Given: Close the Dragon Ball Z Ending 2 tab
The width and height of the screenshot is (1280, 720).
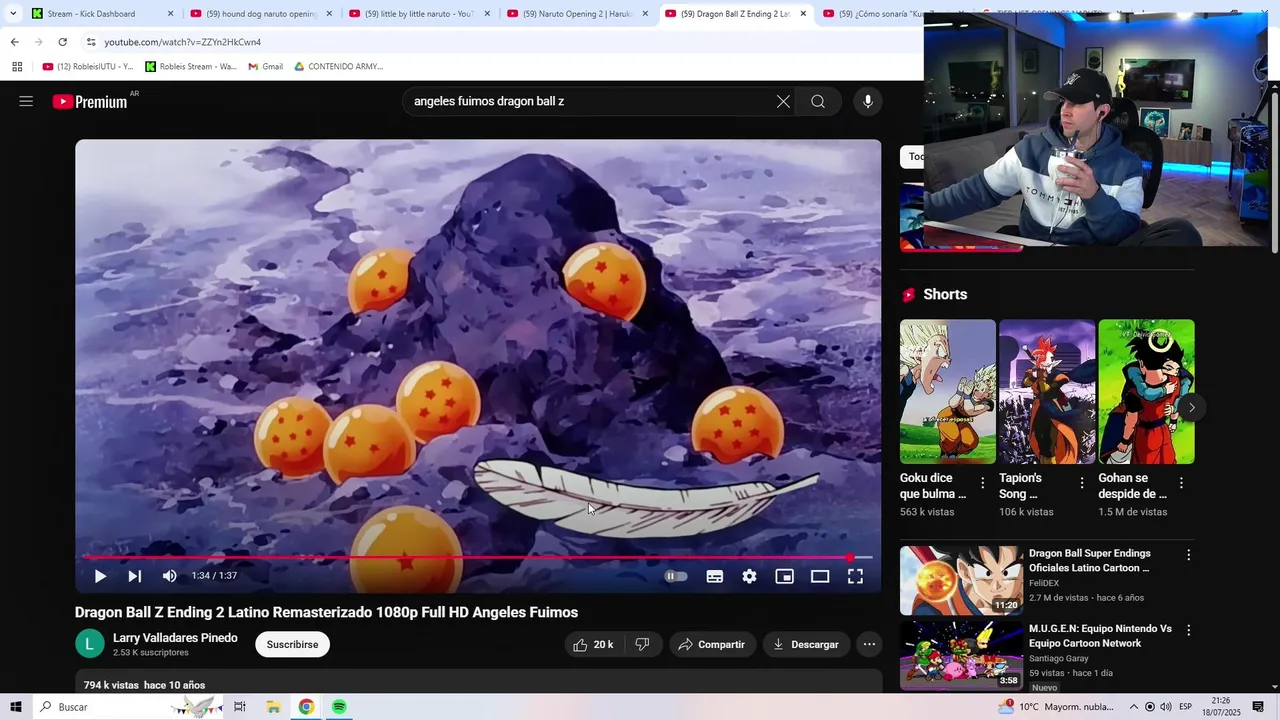Looking at the screenshot, I should click(x=803, y=14).
